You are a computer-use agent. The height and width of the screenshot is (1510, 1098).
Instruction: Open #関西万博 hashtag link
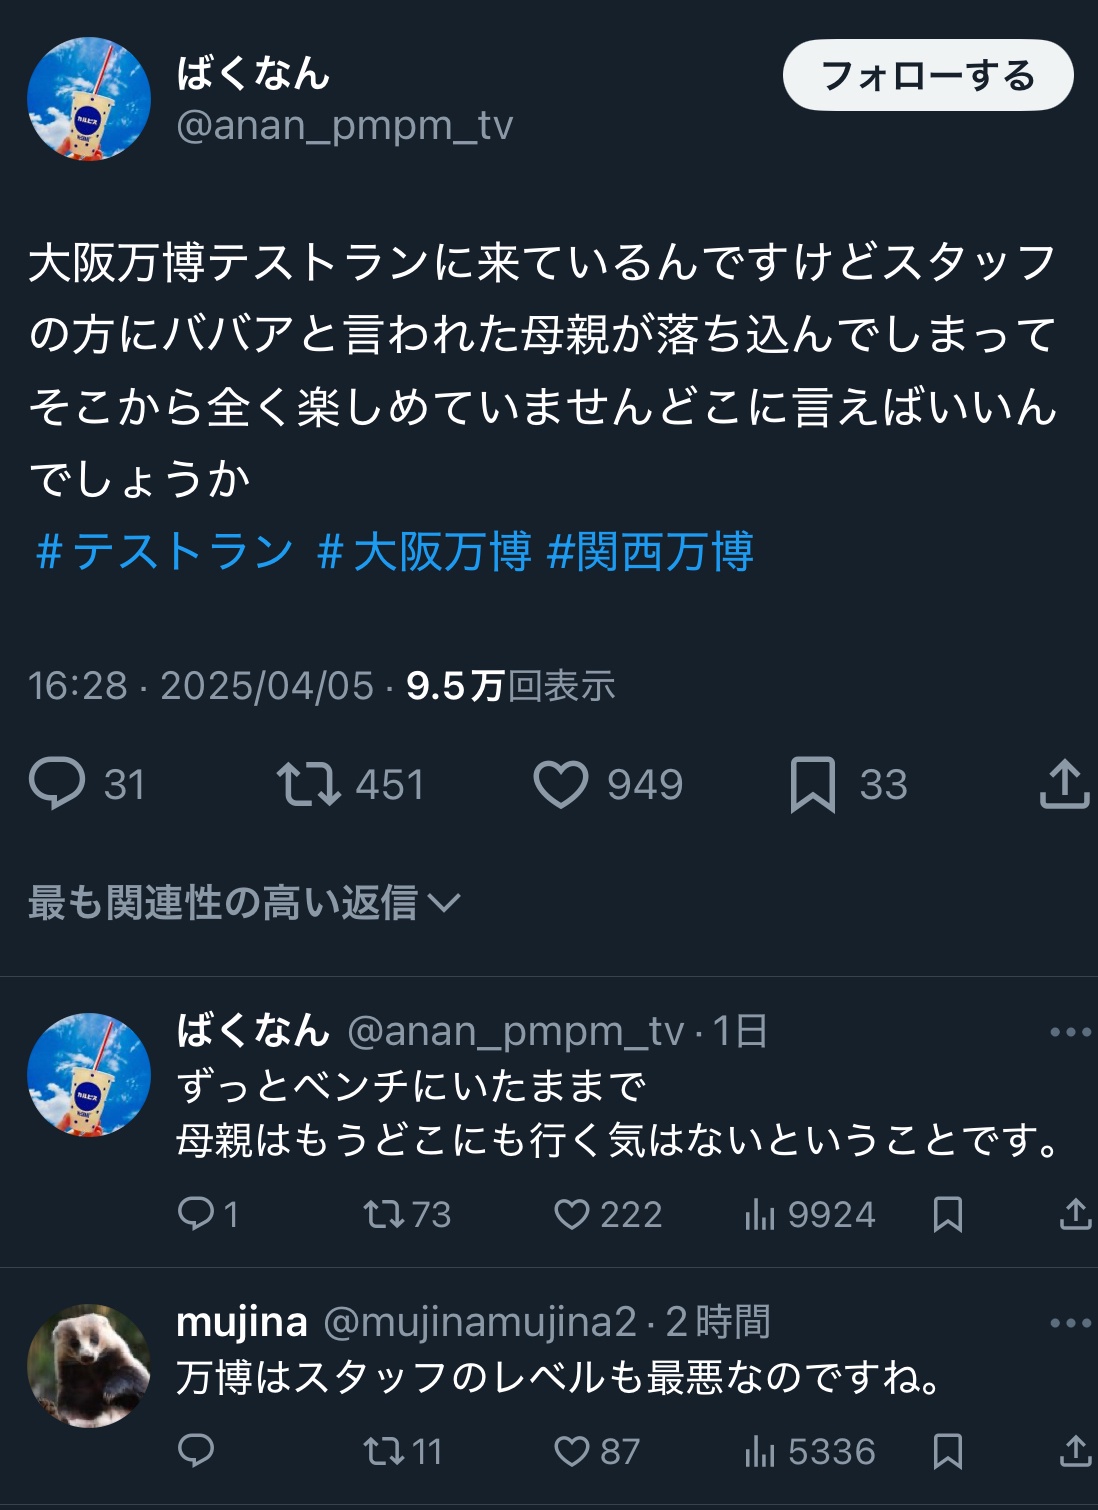coord(651,552)
